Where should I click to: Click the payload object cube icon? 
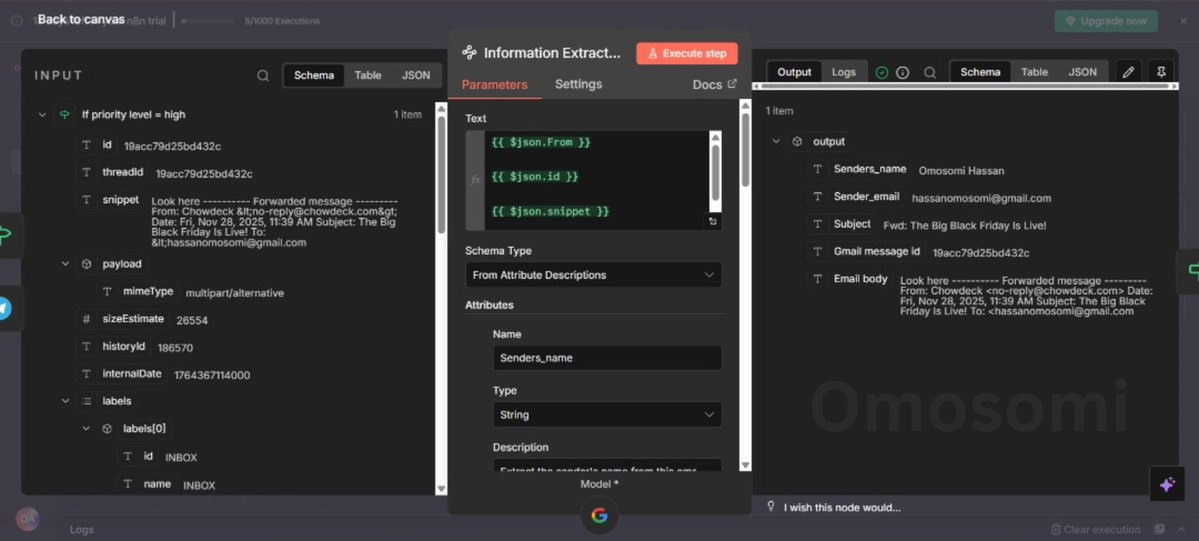coord(86,264)
